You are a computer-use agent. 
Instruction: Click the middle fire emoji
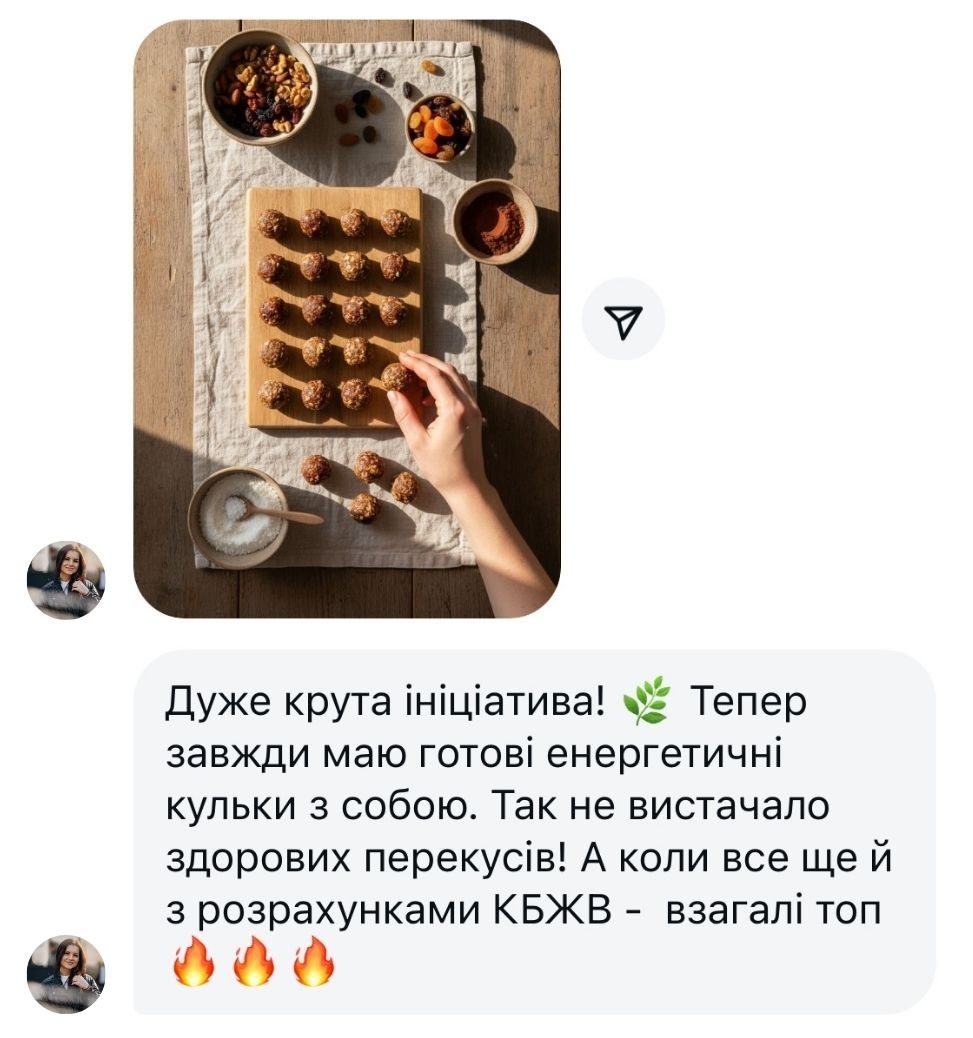click(x=254, y=961)
